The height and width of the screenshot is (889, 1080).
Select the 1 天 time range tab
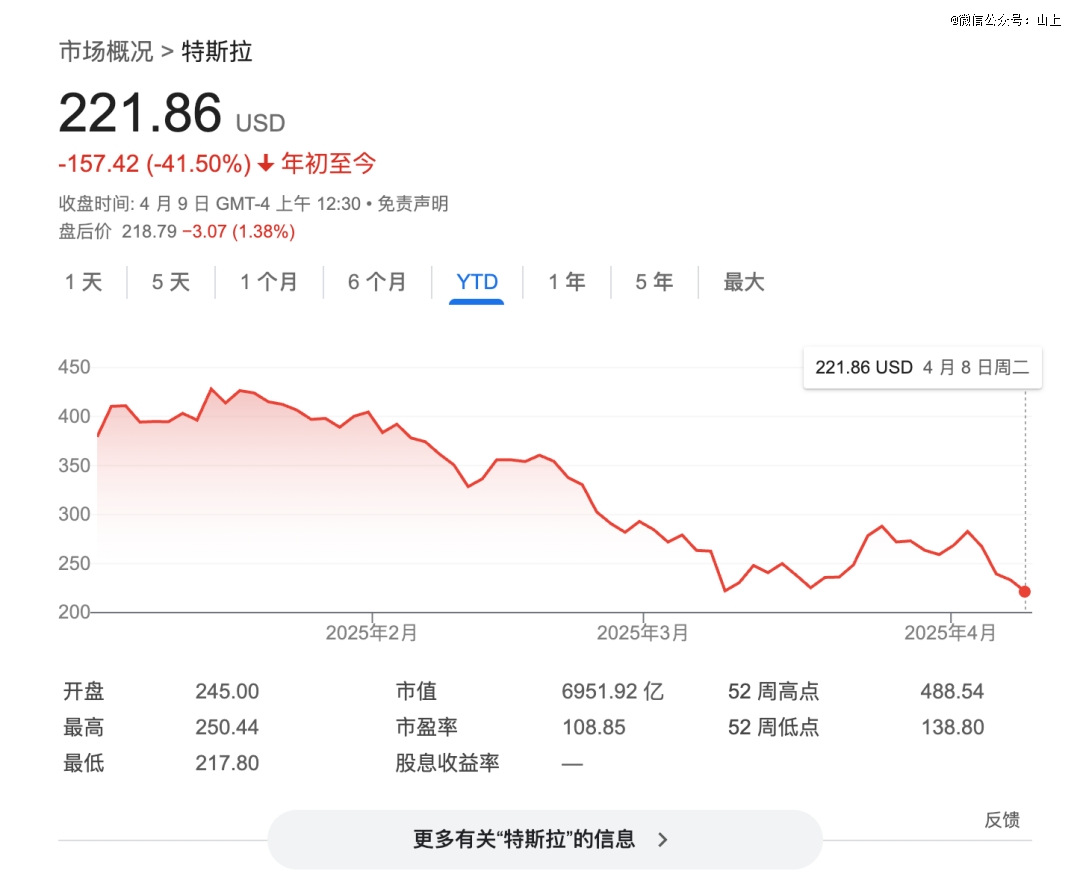pos(84,282)
